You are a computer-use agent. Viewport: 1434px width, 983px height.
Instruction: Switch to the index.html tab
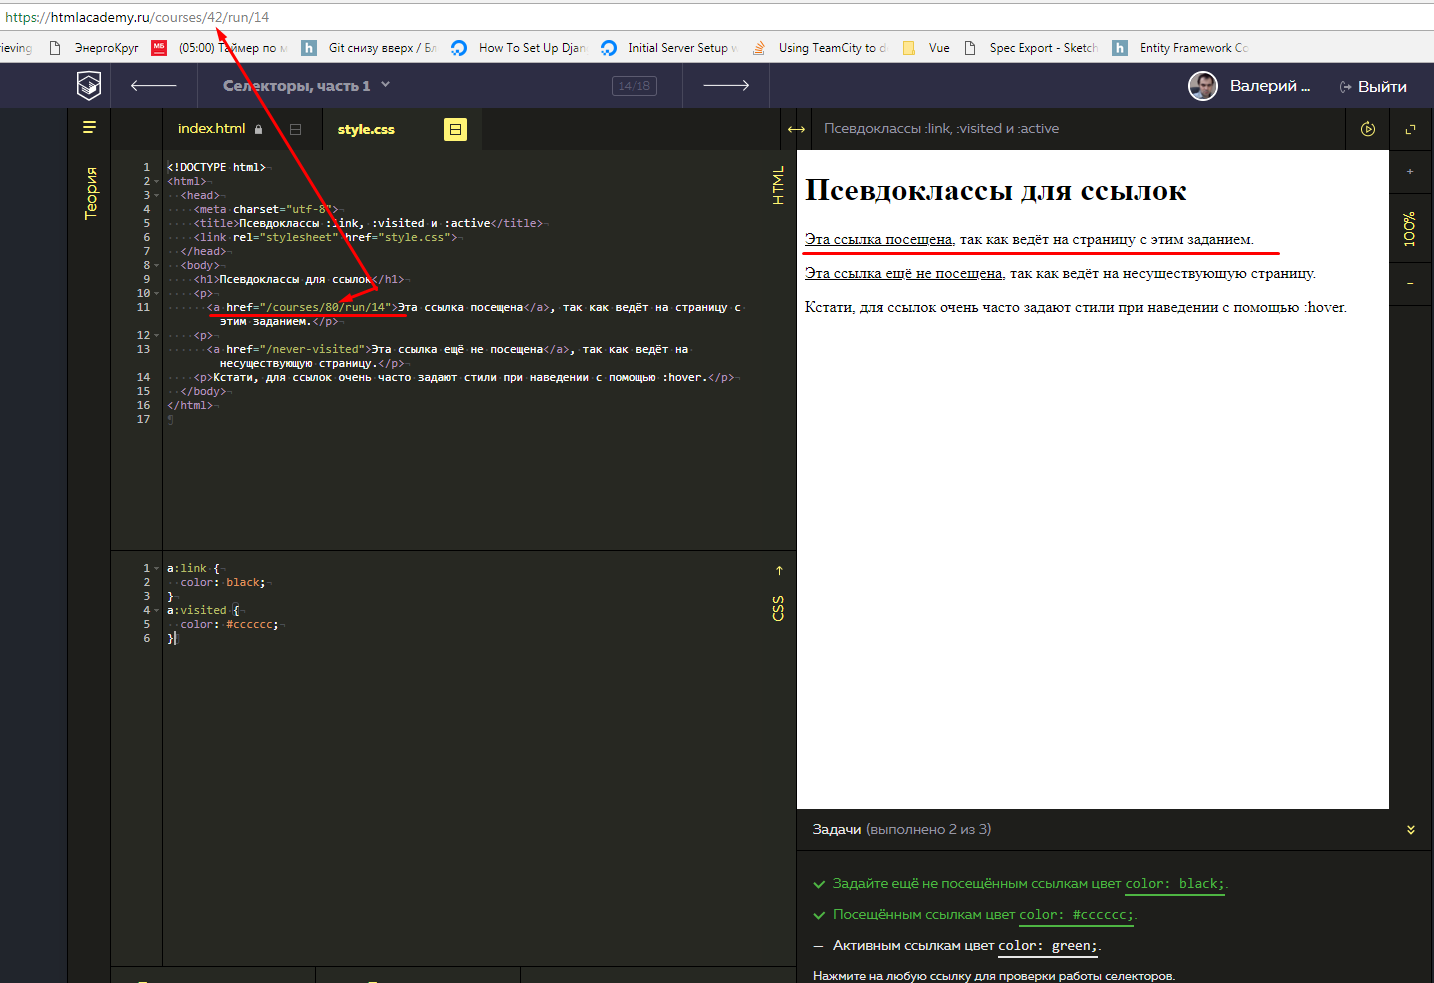(x=211, y=129)
